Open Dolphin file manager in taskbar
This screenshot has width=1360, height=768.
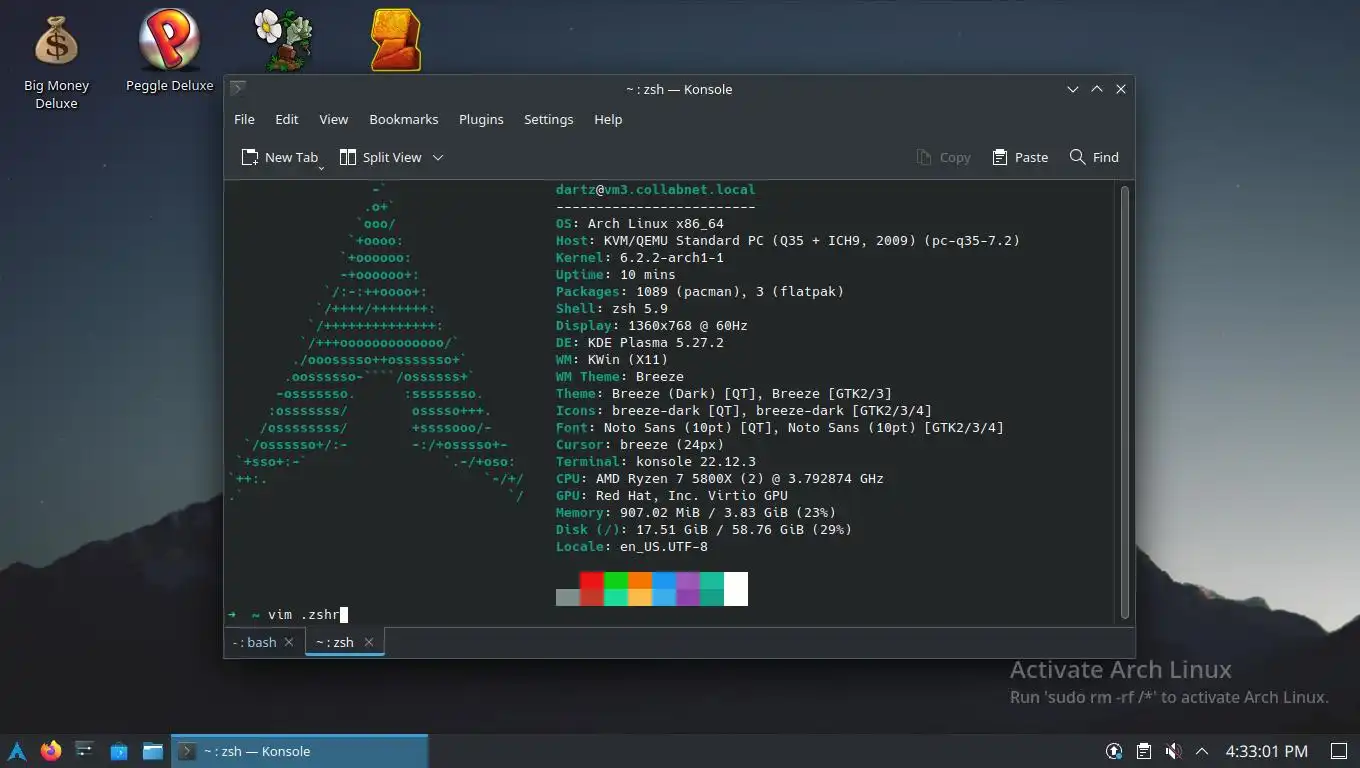pos(152,751)
